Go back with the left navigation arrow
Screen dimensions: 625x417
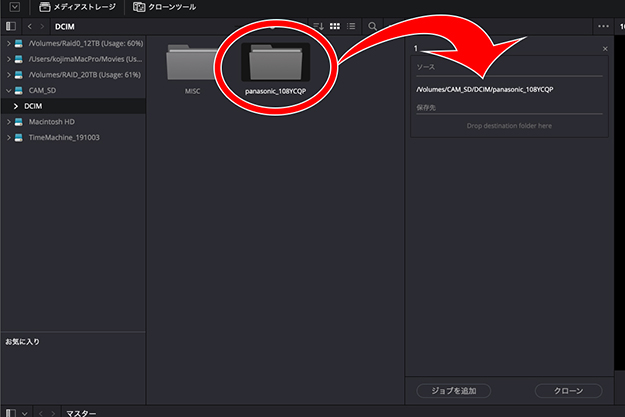tap(30, 25)
